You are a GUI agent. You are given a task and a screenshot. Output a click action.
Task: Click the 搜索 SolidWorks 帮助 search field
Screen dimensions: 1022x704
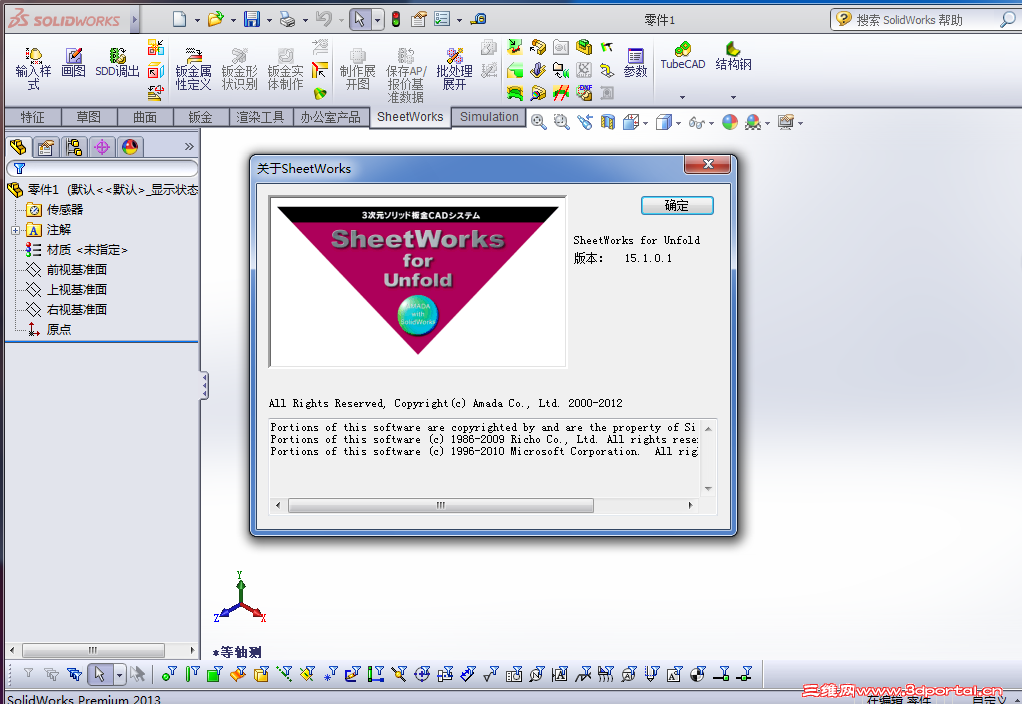click(x=926, y=20)
